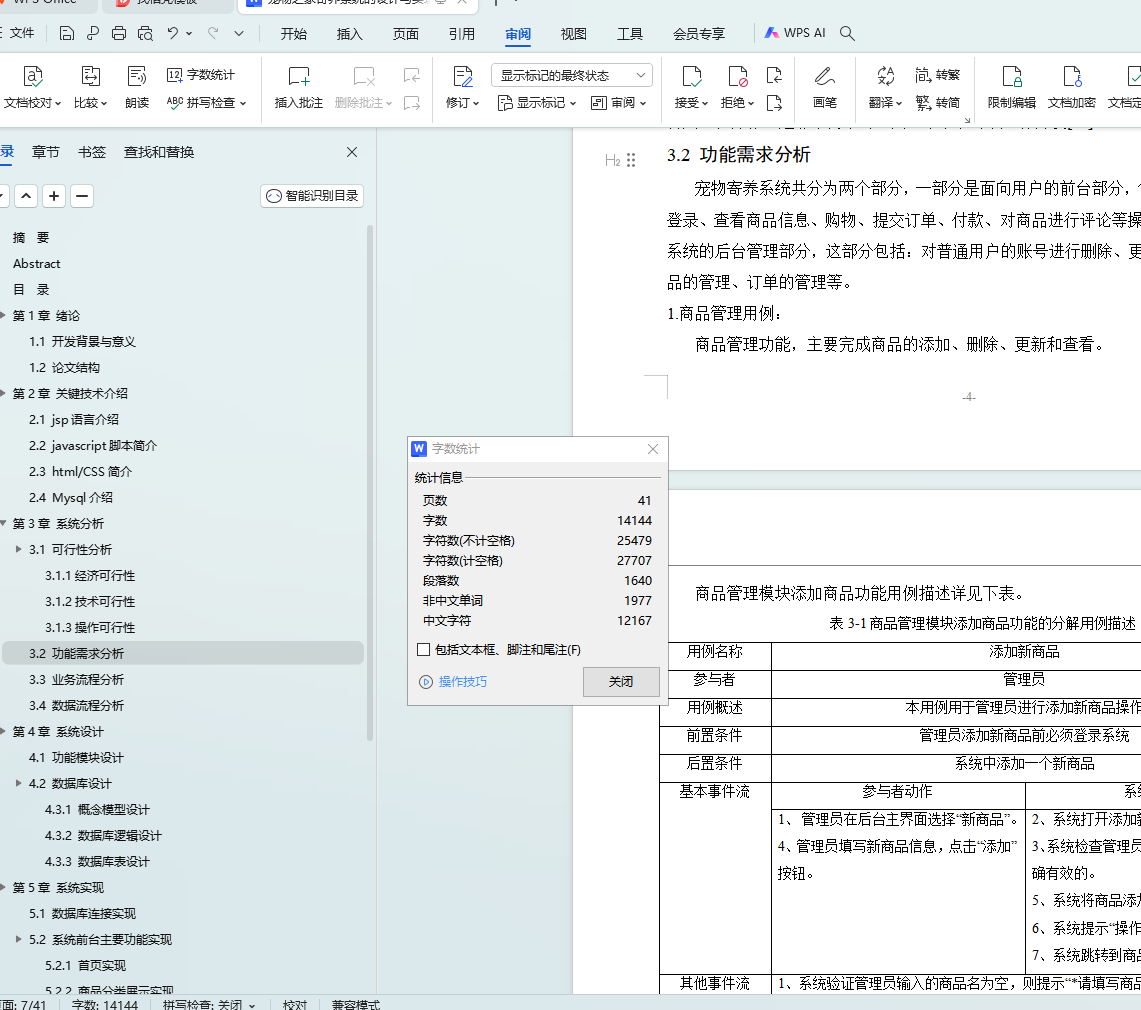Open word count from ribbon

tap(201, 75)
